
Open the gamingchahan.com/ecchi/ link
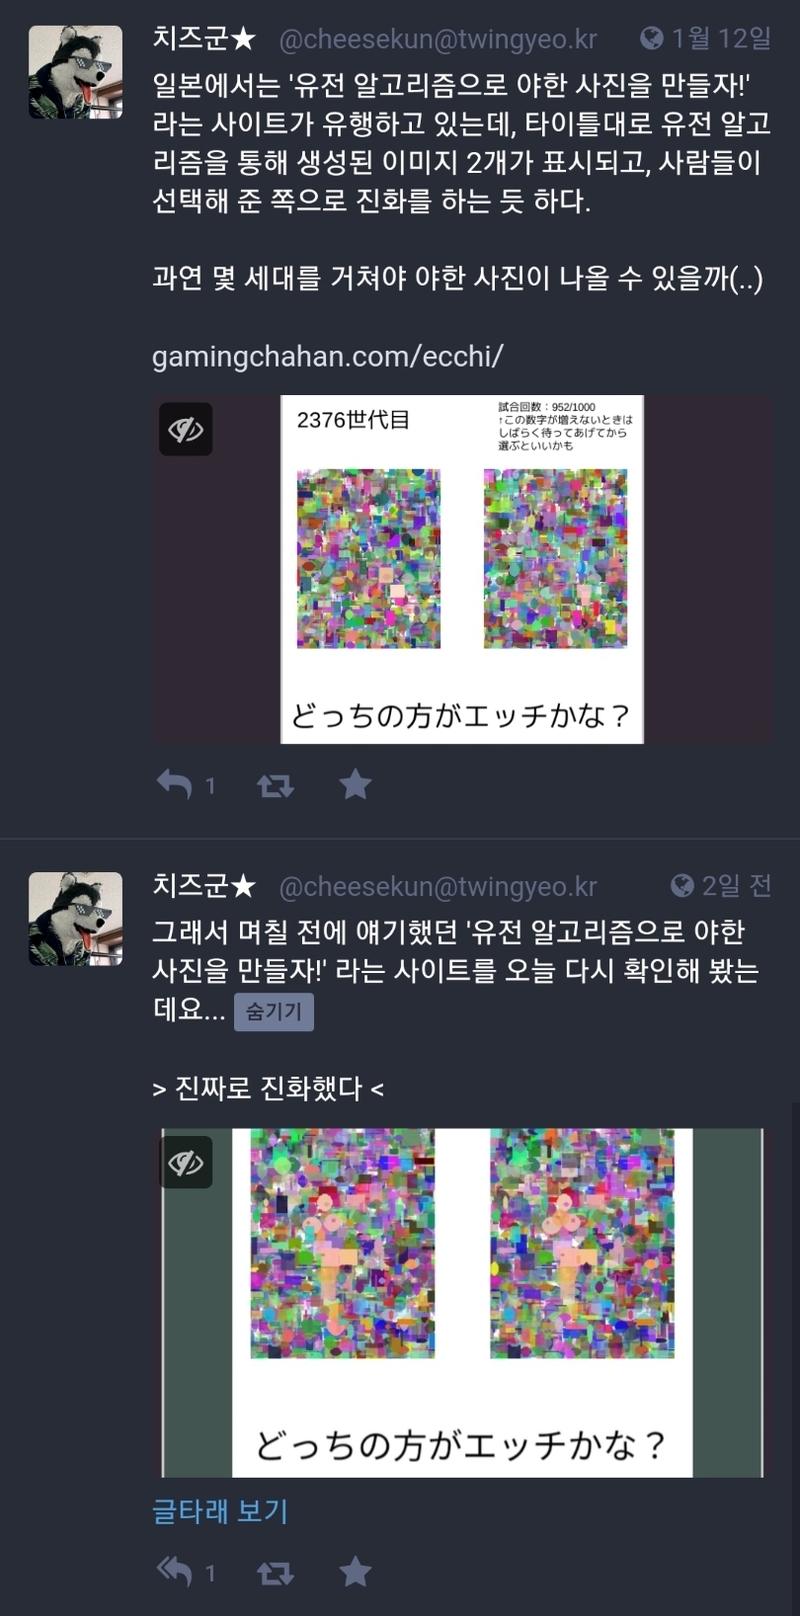(327, 356)
